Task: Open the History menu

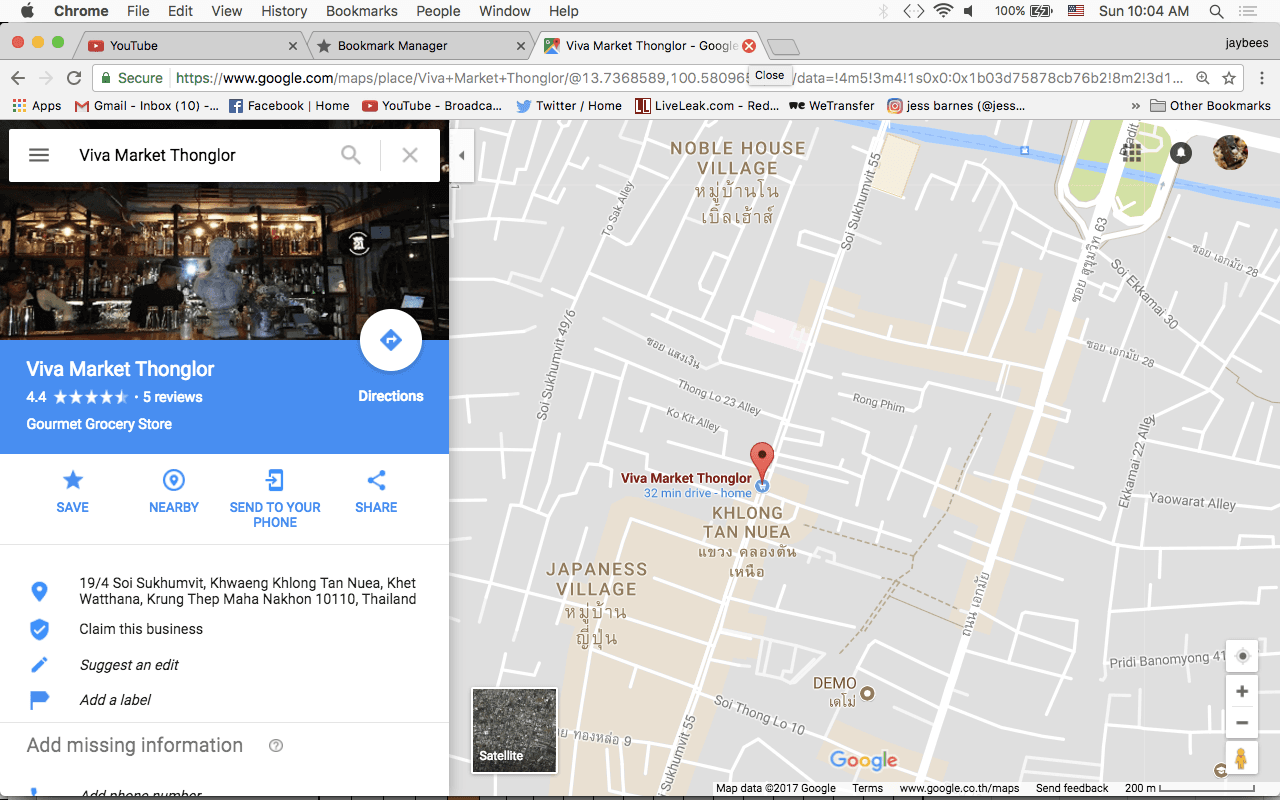Action: 284,11
